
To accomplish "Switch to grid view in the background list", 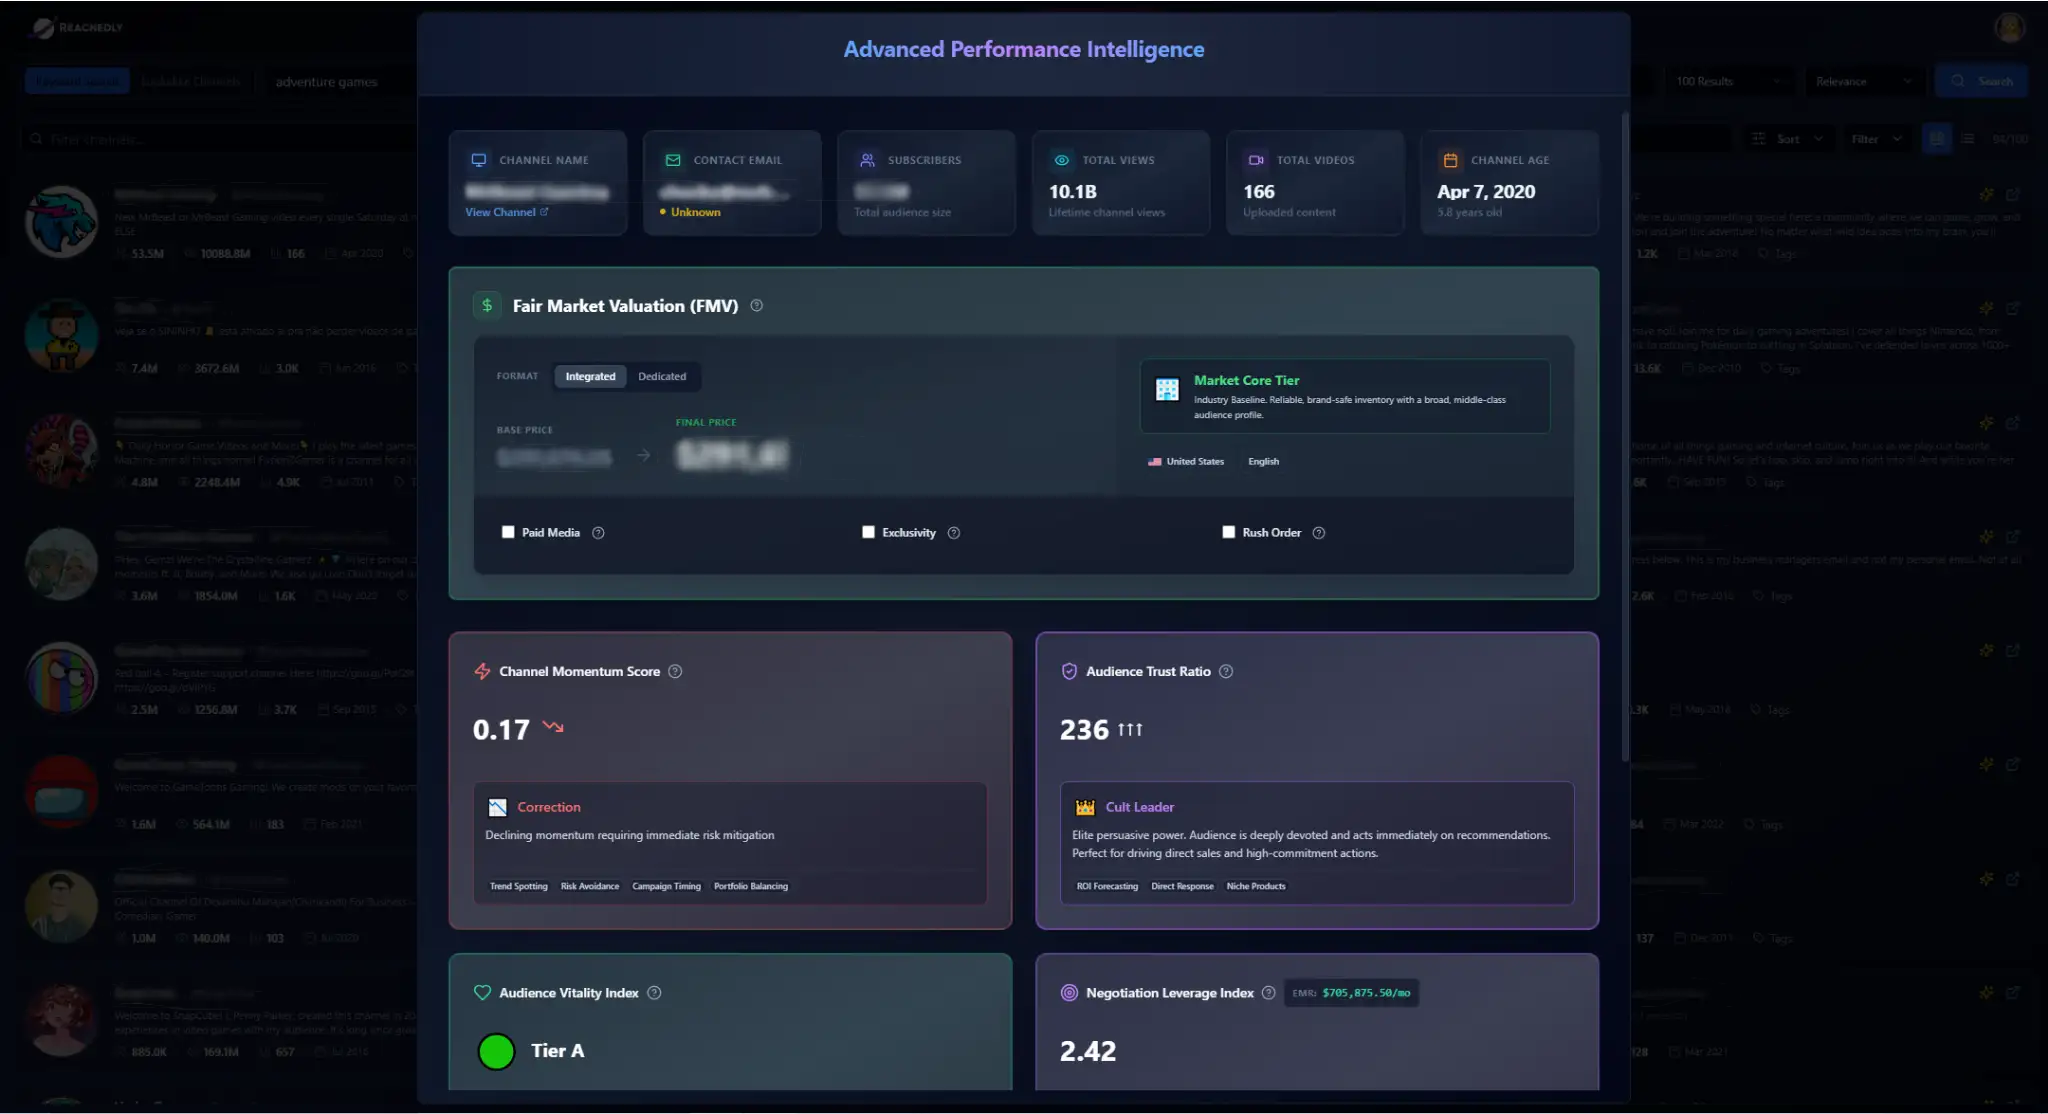I will tap(1937, 139).
